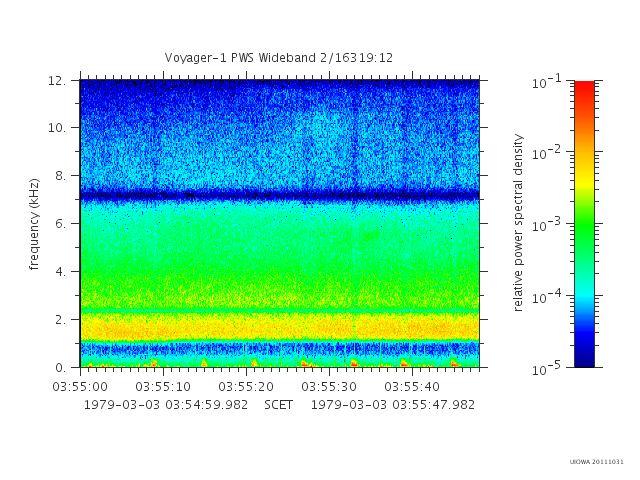Screen dimensions: 640x480
Task: Click the 'frequency (kHz)' axis label
Action: coord(34,224)
